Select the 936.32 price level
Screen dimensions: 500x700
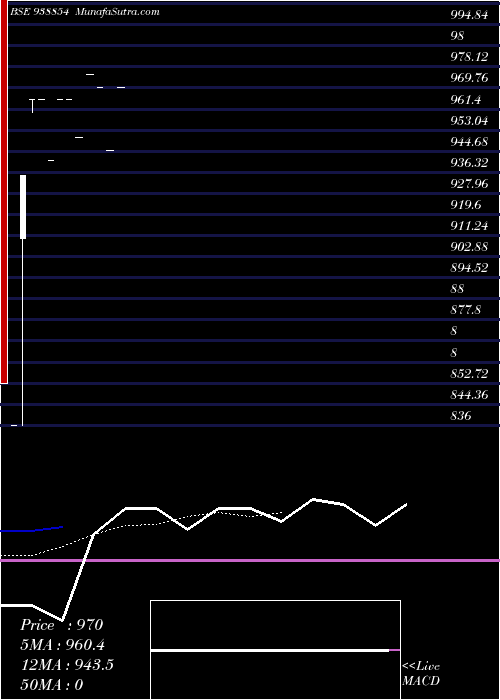pos(469,163)
